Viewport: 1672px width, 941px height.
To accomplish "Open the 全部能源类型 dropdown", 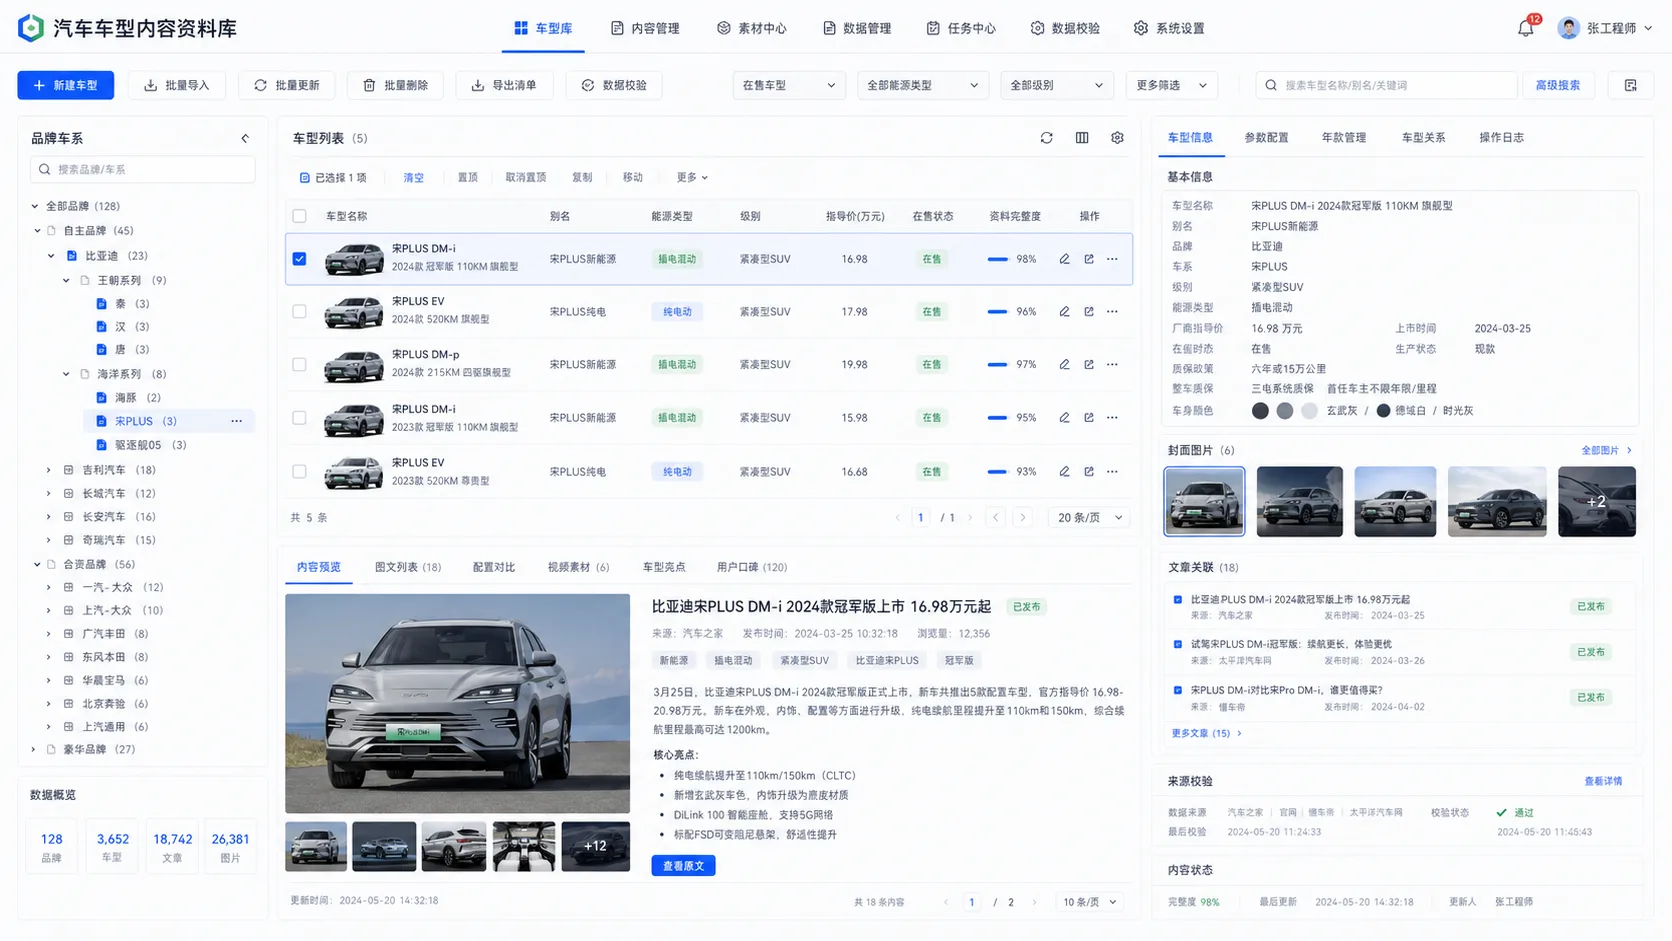I will point(922,85).
